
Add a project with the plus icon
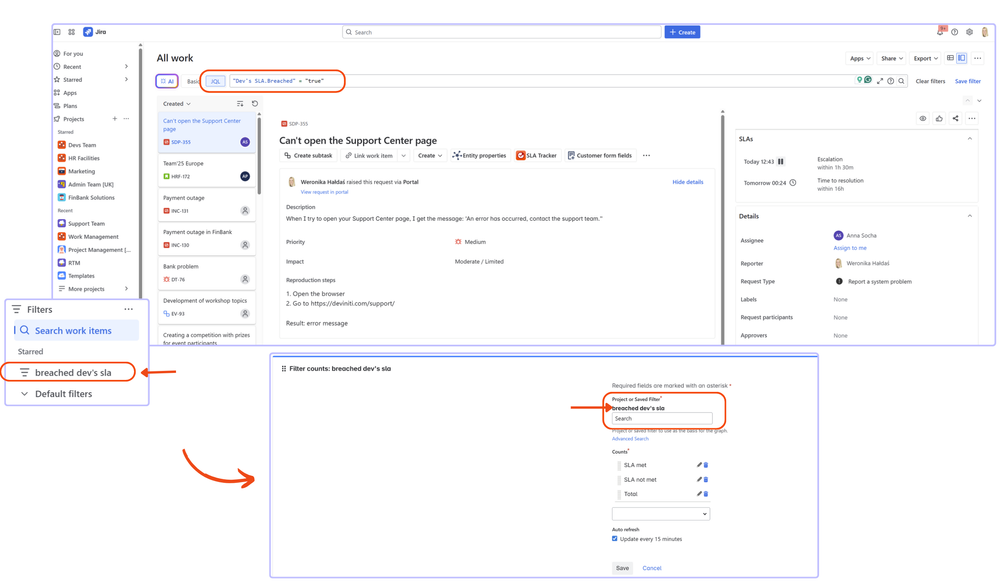pyautogui.click(x=115, y=118)
